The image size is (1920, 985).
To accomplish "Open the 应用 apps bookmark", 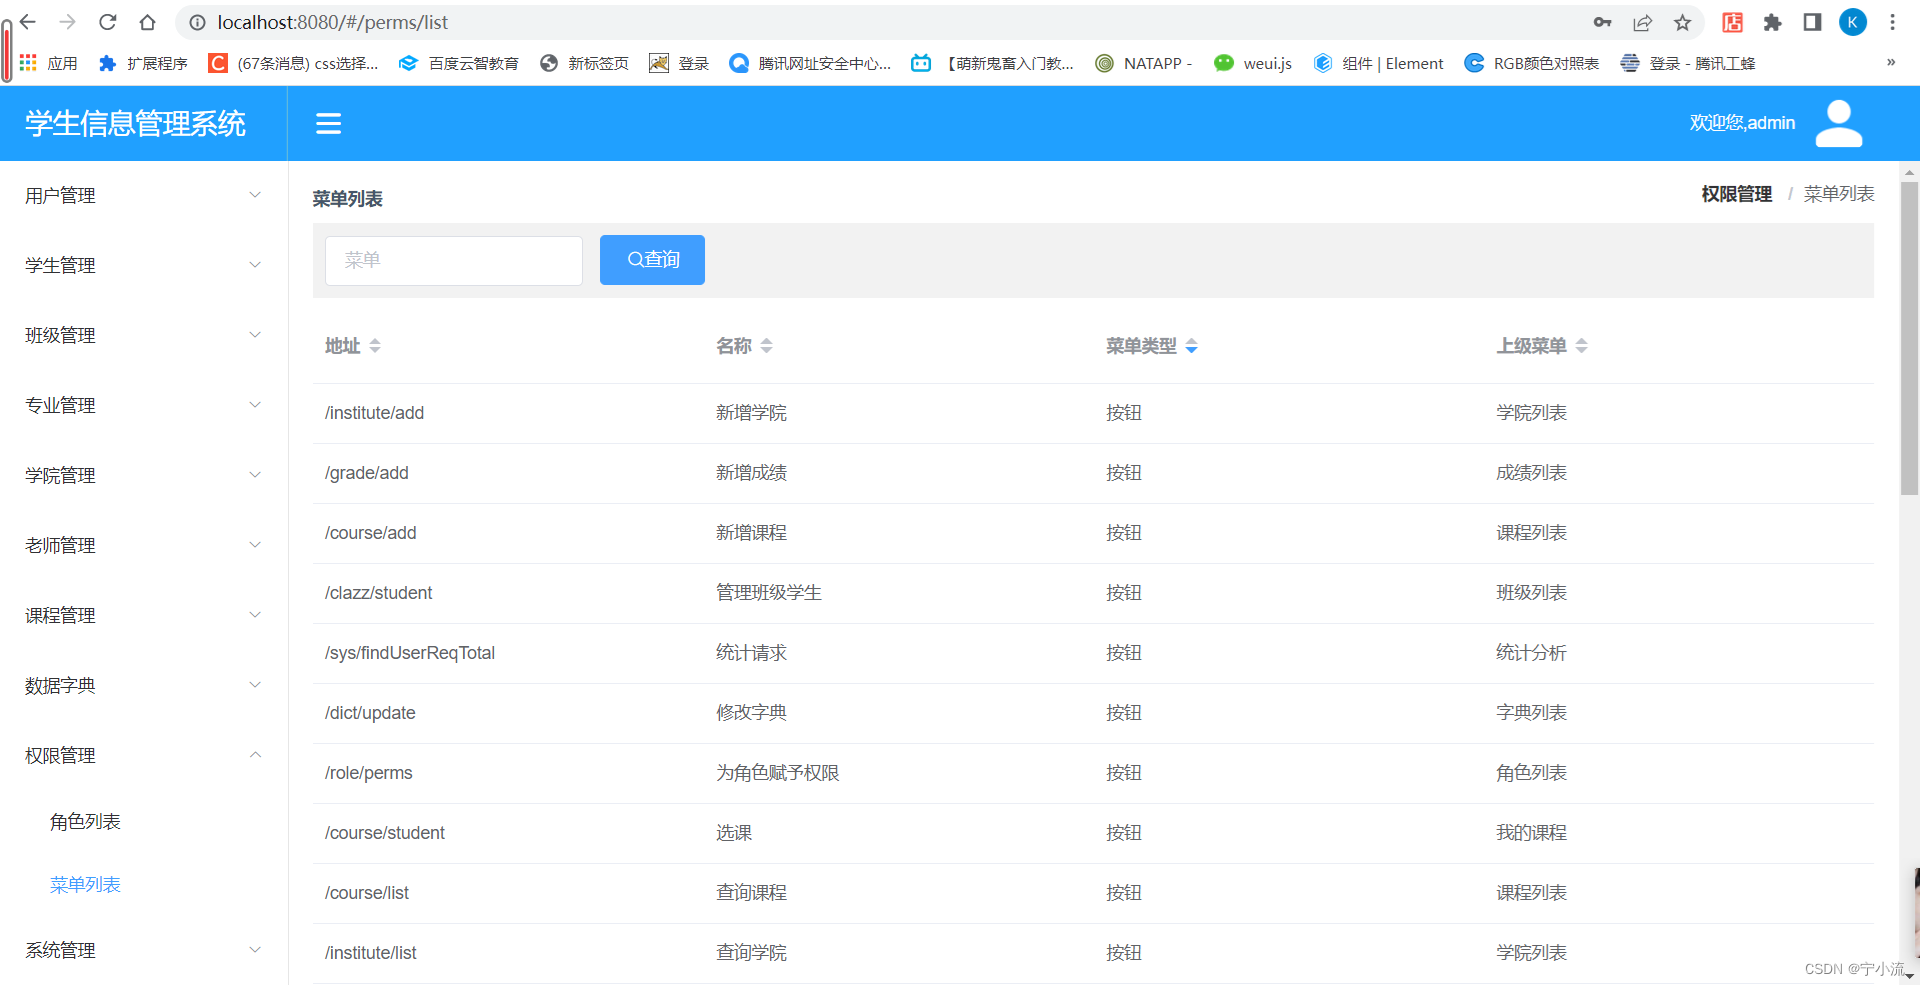I will coord(49,63).
